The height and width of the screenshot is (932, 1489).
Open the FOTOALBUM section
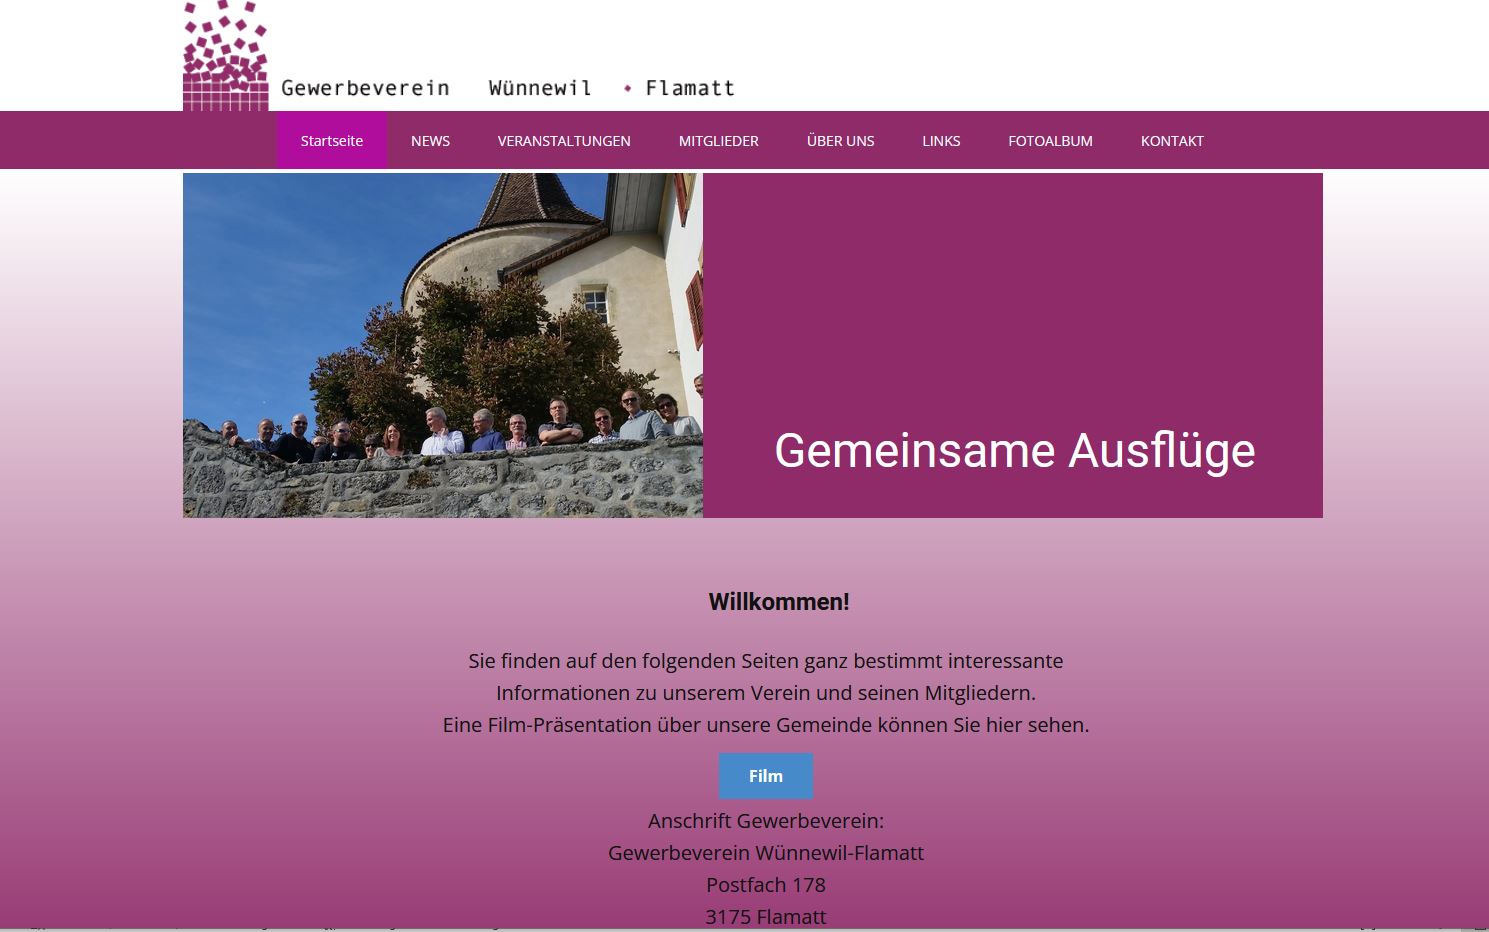1050,140
